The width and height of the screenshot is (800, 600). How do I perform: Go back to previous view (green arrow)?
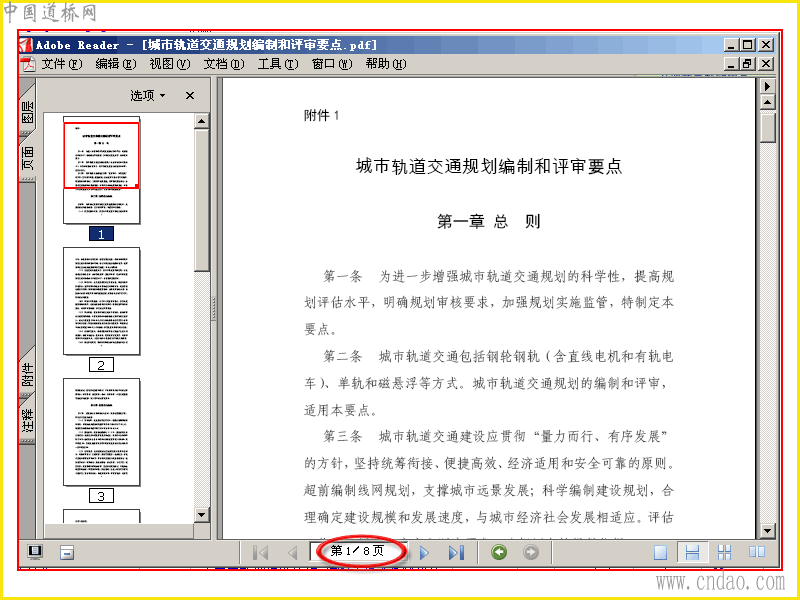click(499, 552)
